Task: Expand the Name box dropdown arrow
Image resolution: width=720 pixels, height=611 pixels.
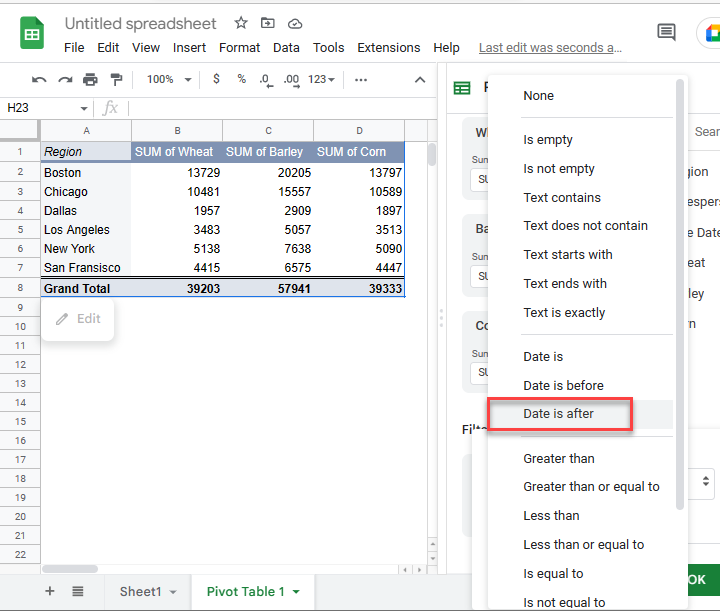Action: coord(84,108)
